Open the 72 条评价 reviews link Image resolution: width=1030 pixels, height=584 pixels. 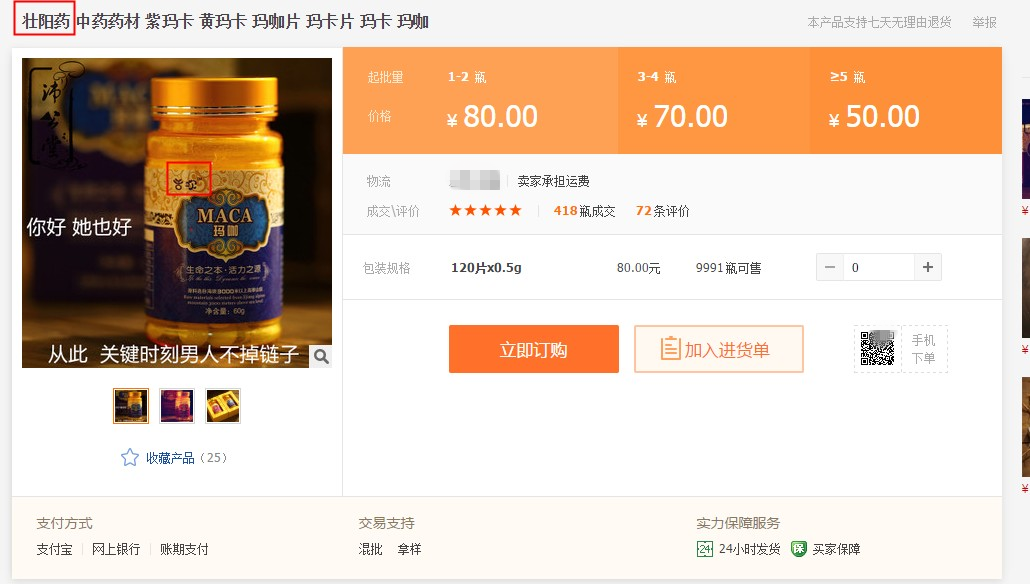pos(662,211)
